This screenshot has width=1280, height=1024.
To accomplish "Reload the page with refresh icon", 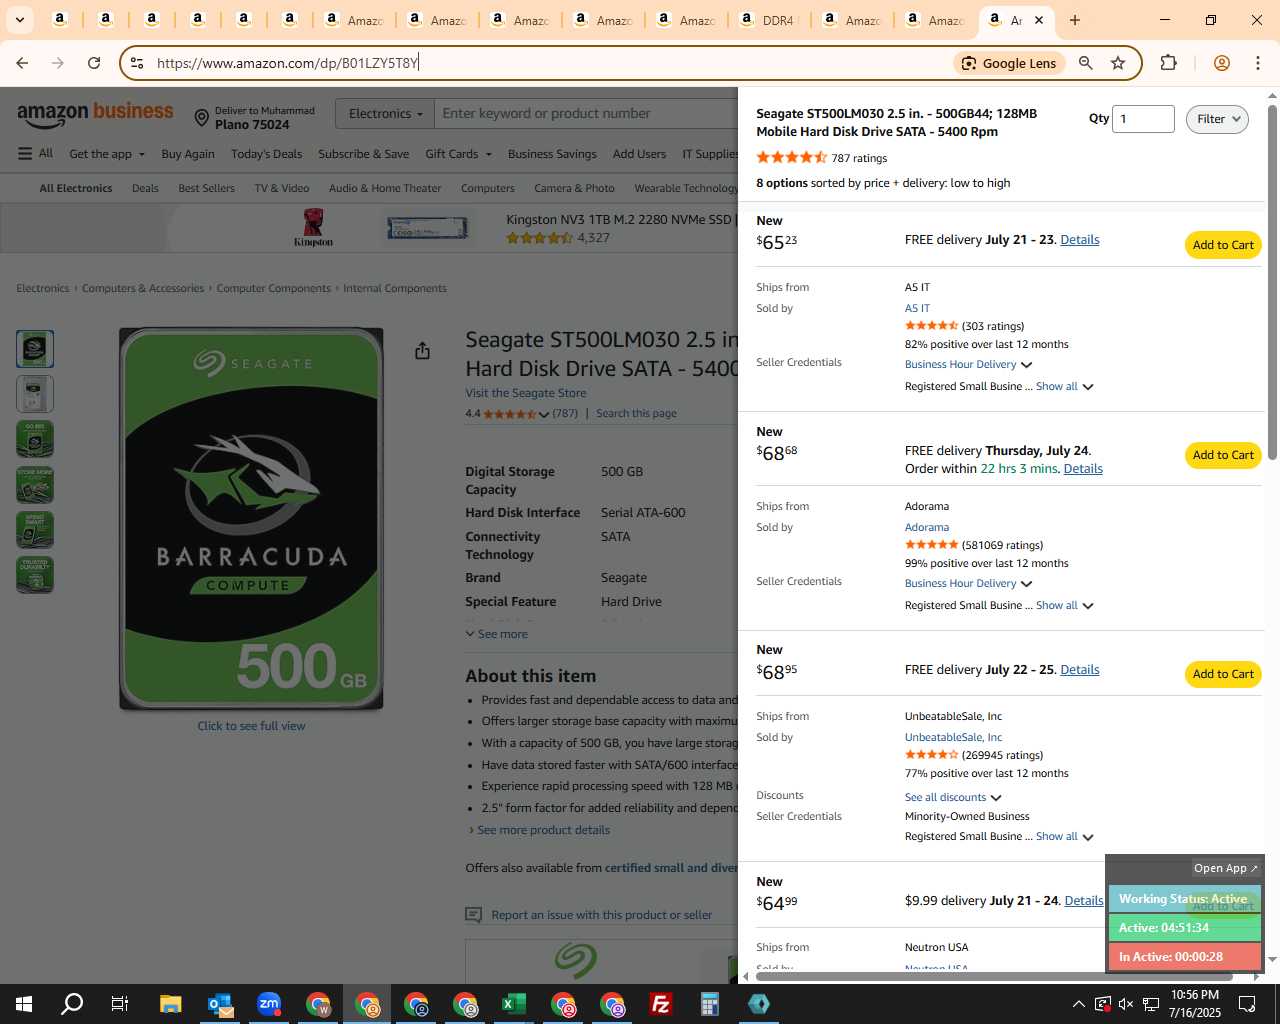I will point(94,63).
